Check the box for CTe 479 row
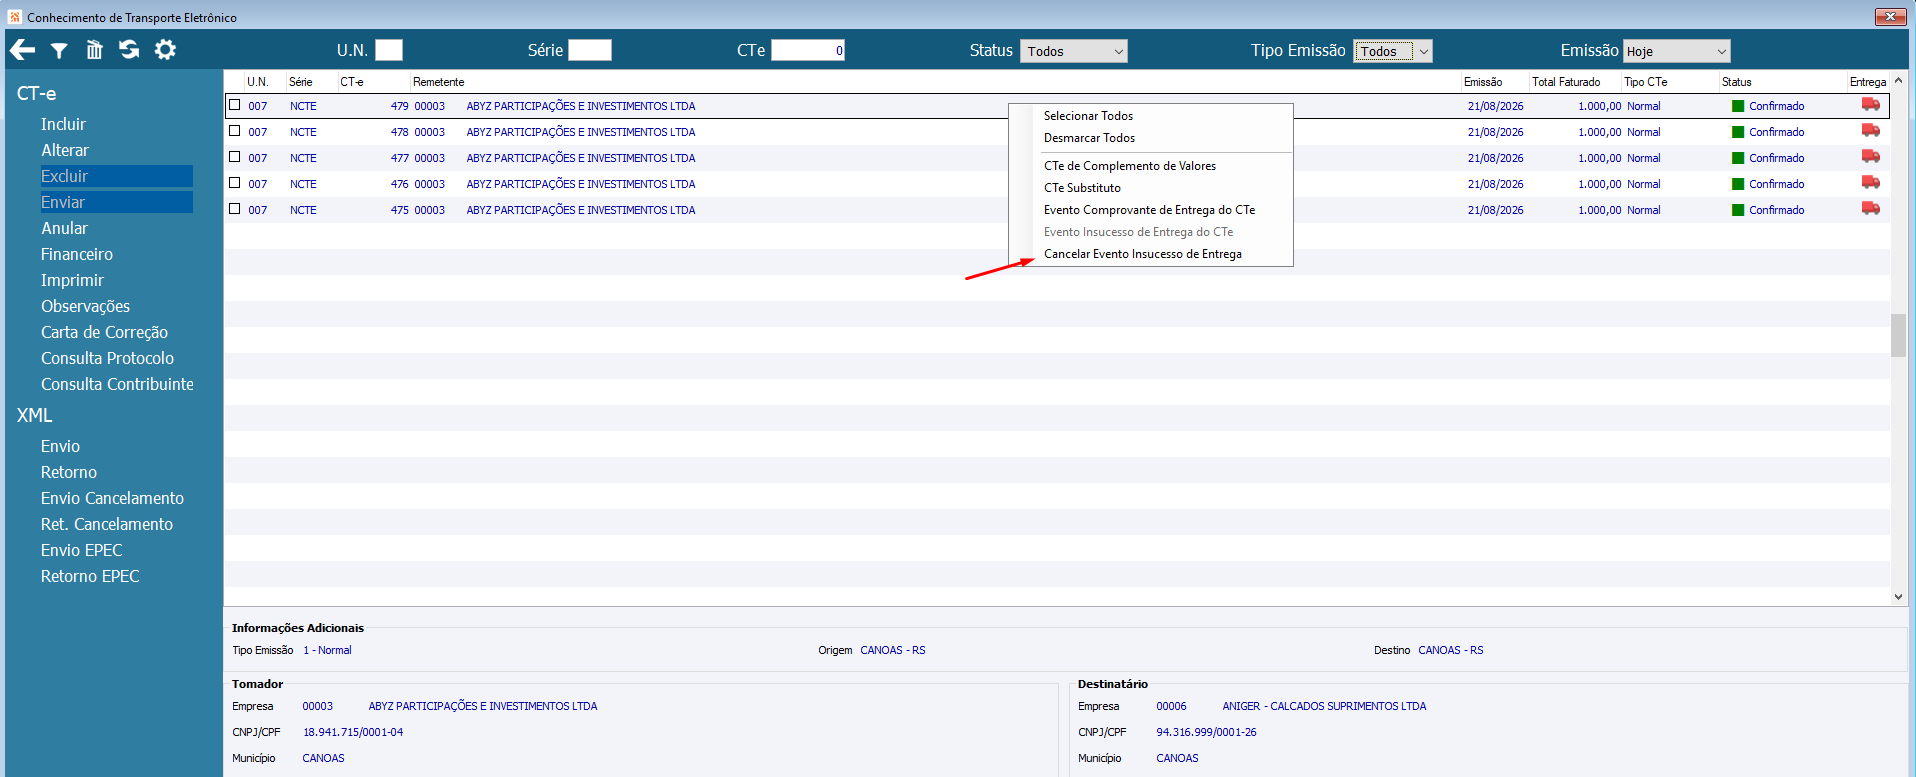The image size is (1916, 777). point(235,105)
